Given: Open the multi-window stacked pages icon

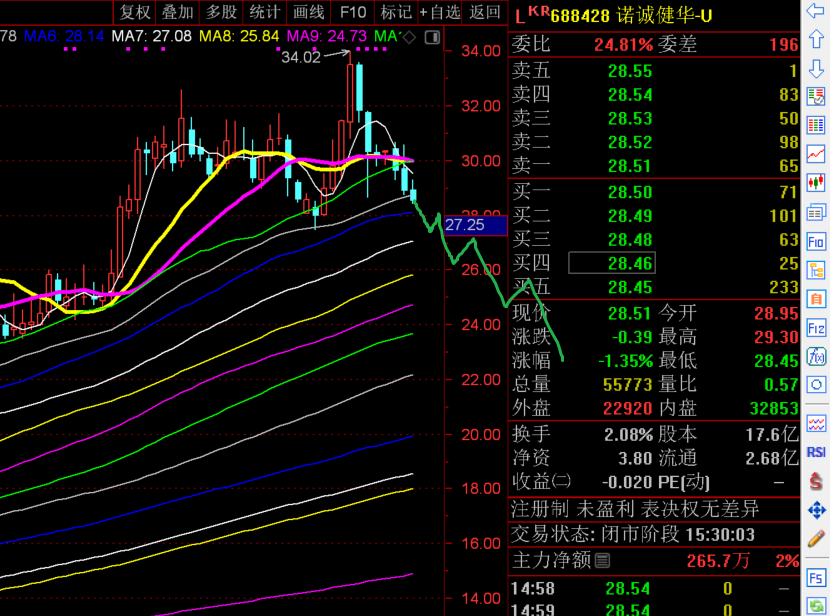Looking at the screenshot, I should coord(816,213).
